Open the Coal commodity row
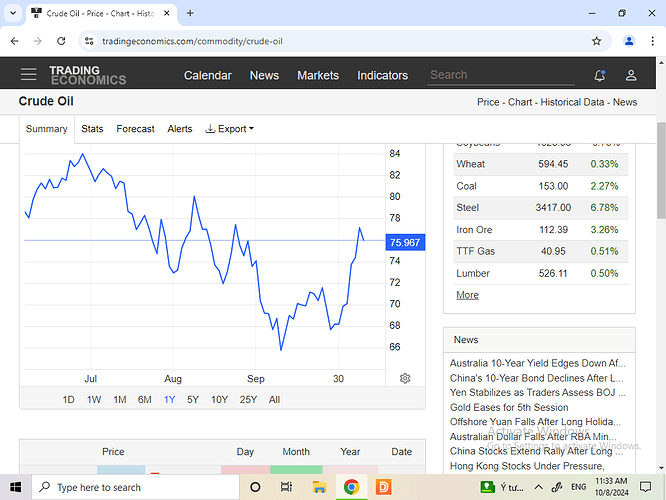666x500 pixels. (540, 186)
